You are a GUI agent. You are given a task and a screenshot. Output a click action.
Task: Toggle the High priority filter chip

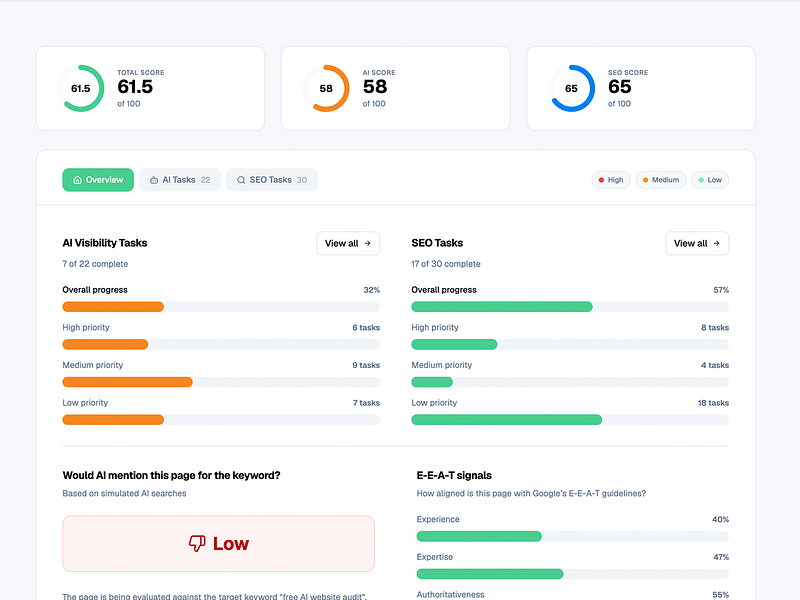(x=611, y=180)
